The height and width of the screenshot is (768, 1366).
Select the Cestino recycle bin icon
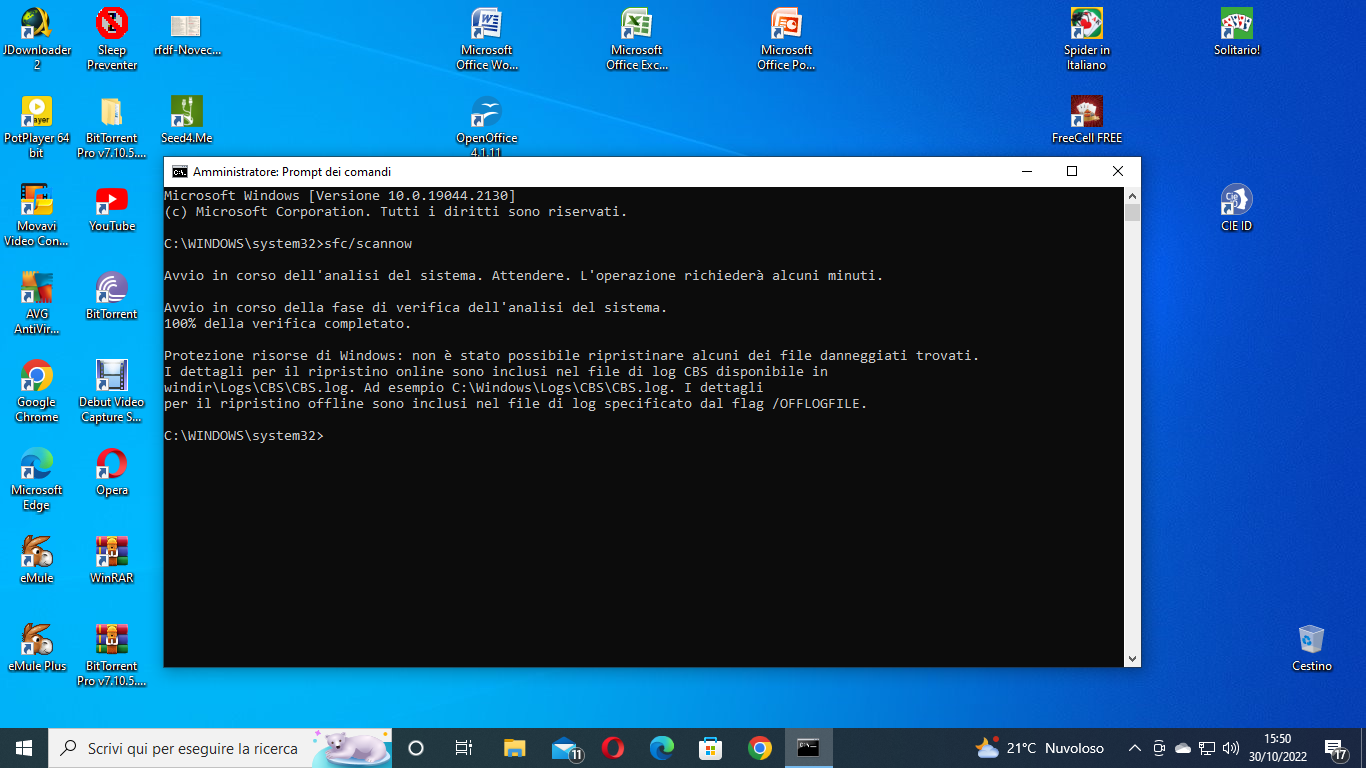pos(1311,648)
